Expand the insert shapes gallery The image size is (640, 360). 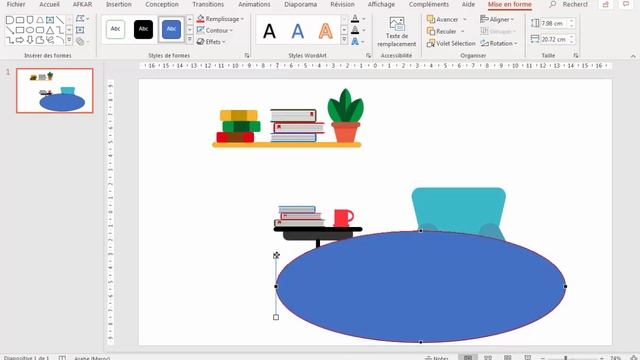pyautogui.click(x=69, y=40)
